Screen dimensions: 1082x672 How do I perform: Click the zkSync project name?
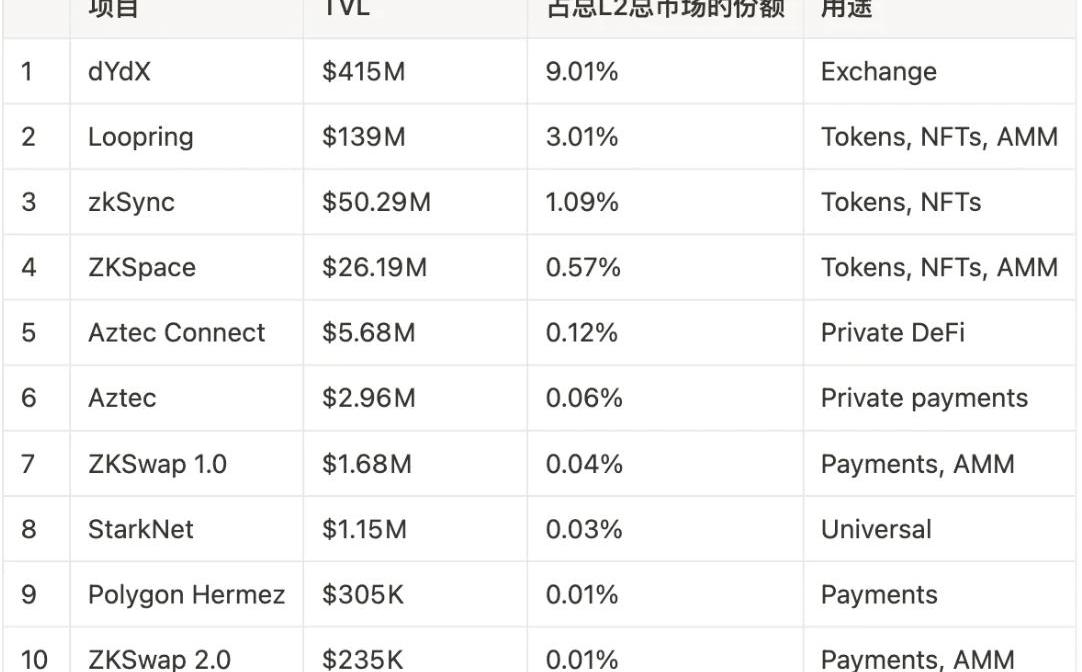[131, 202]
